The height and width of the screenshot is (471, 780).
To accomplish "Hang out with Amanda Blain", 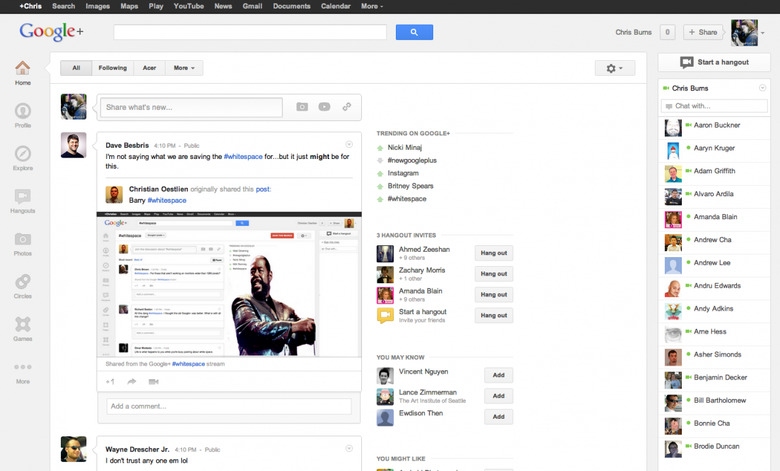I will point(493,295).
